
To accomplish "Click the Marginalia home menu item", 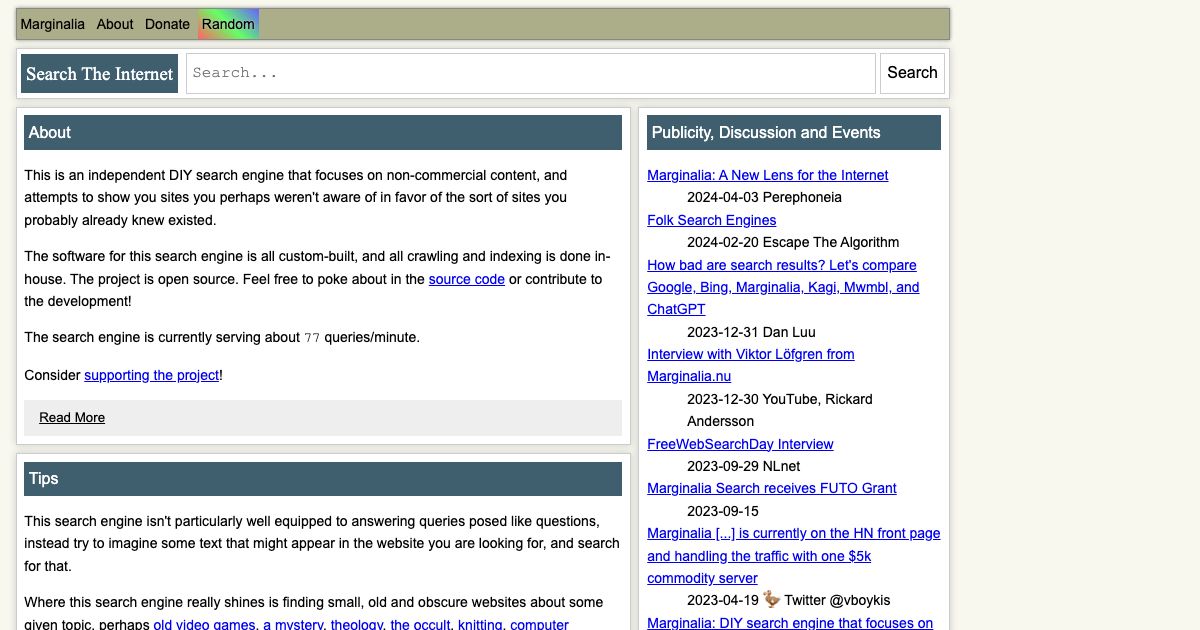I will (x=52, y=24).
